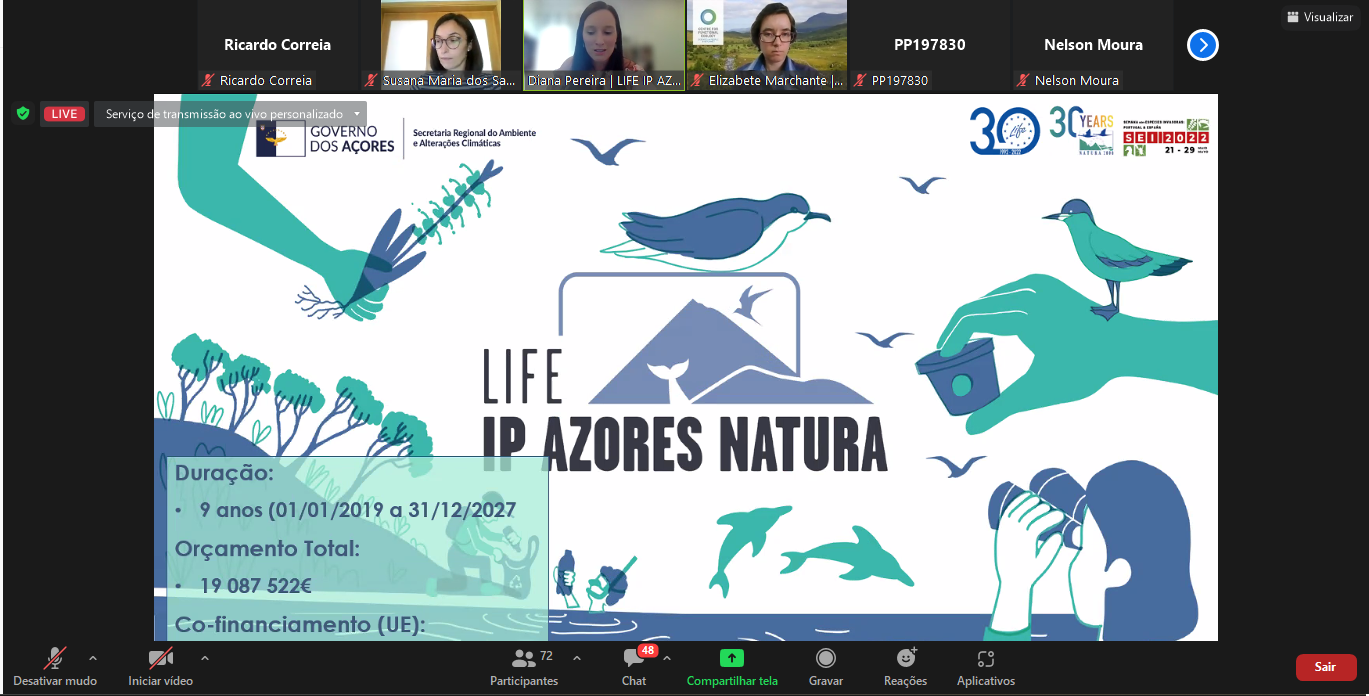Open the Participantes panel icon
This screenshot has height=696, width=1369.
click(523, 659)
